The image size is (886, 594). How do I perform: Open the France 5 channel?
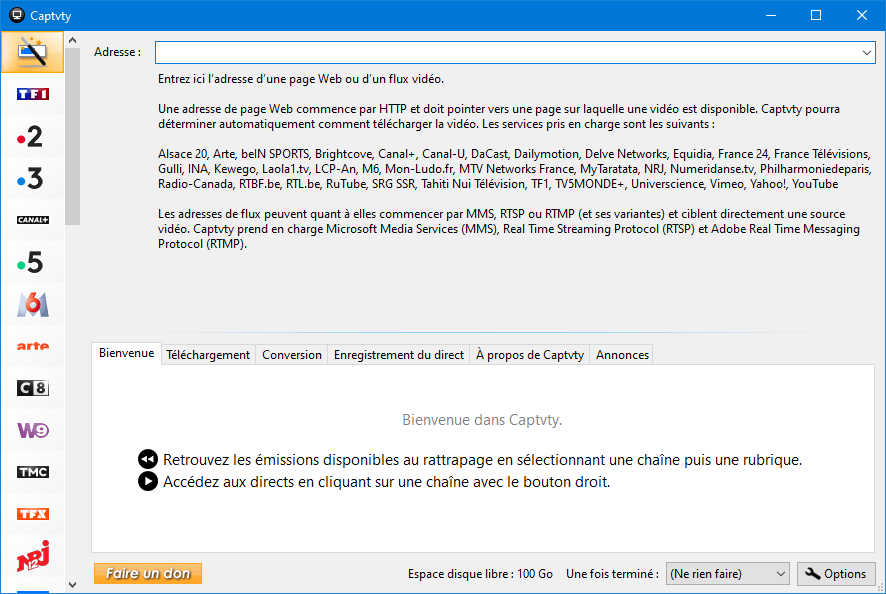tap(32, 262)
